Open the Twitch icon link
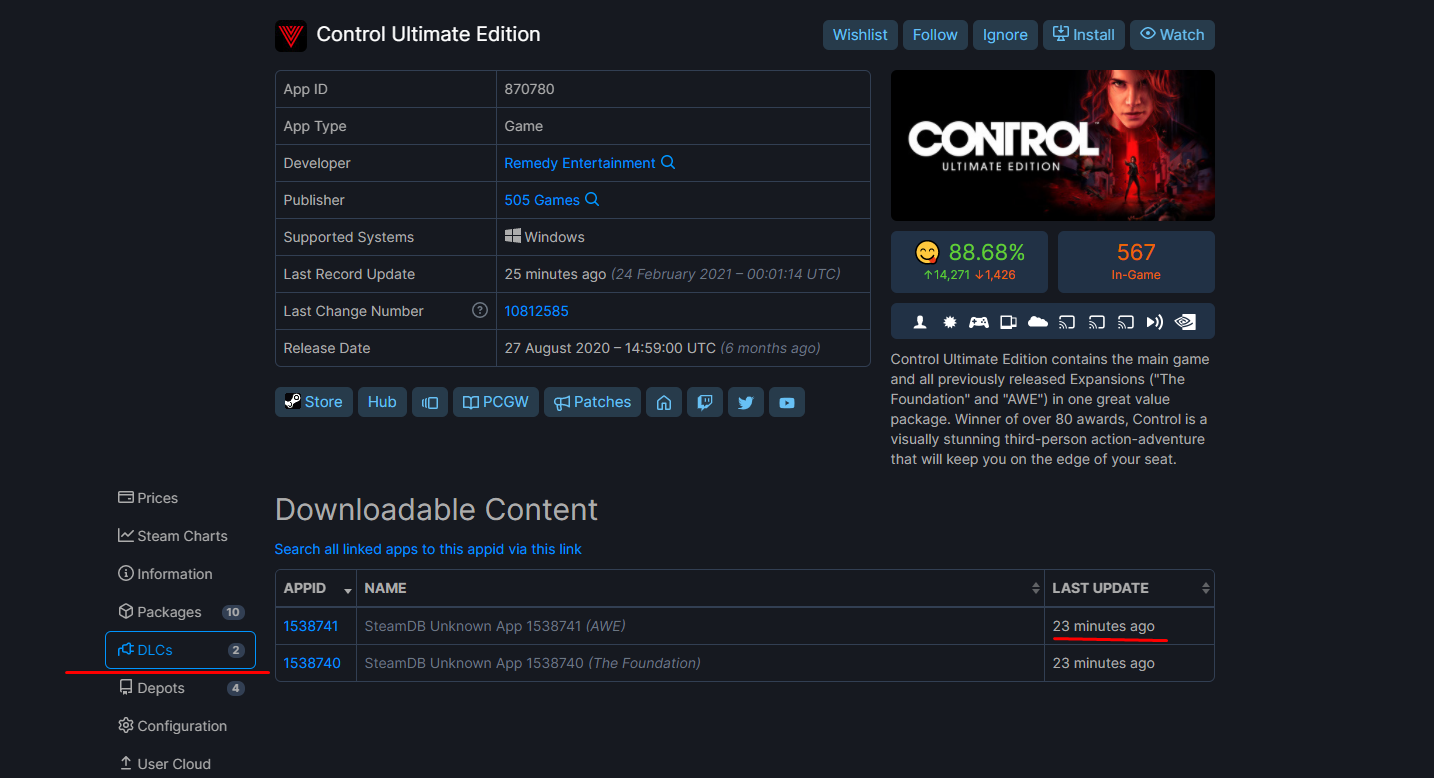This screenshot has height=778, width=1434. [705, 402]
